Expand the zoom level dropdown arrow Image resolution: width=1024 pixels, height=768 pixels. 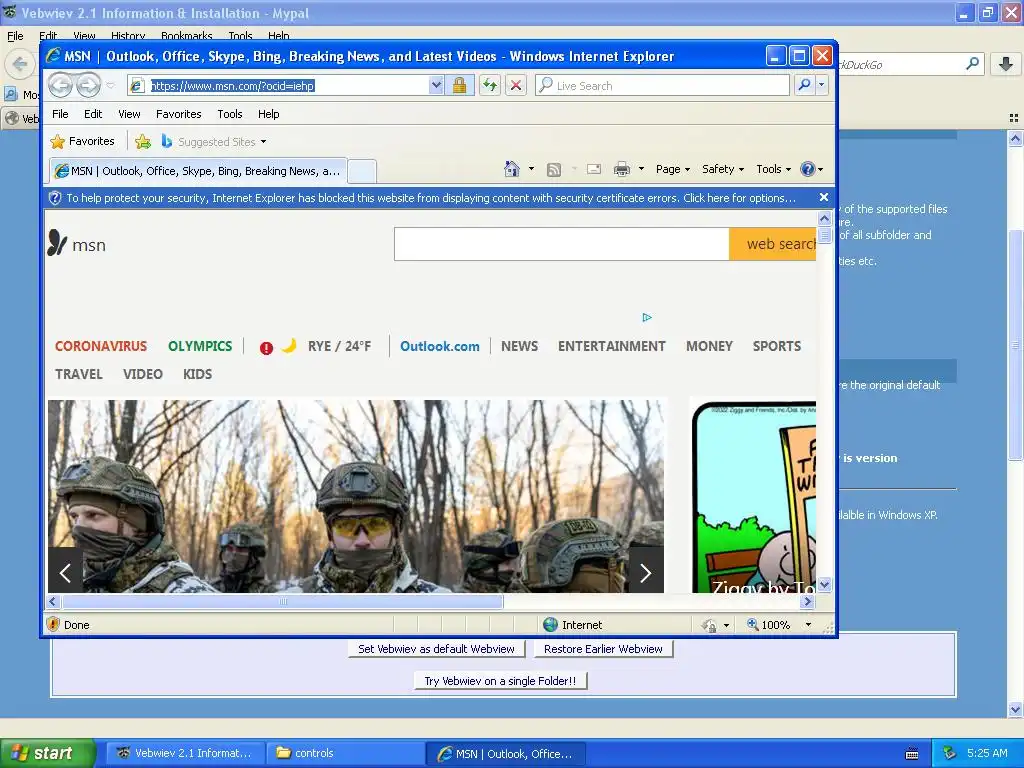pos(808,625)
